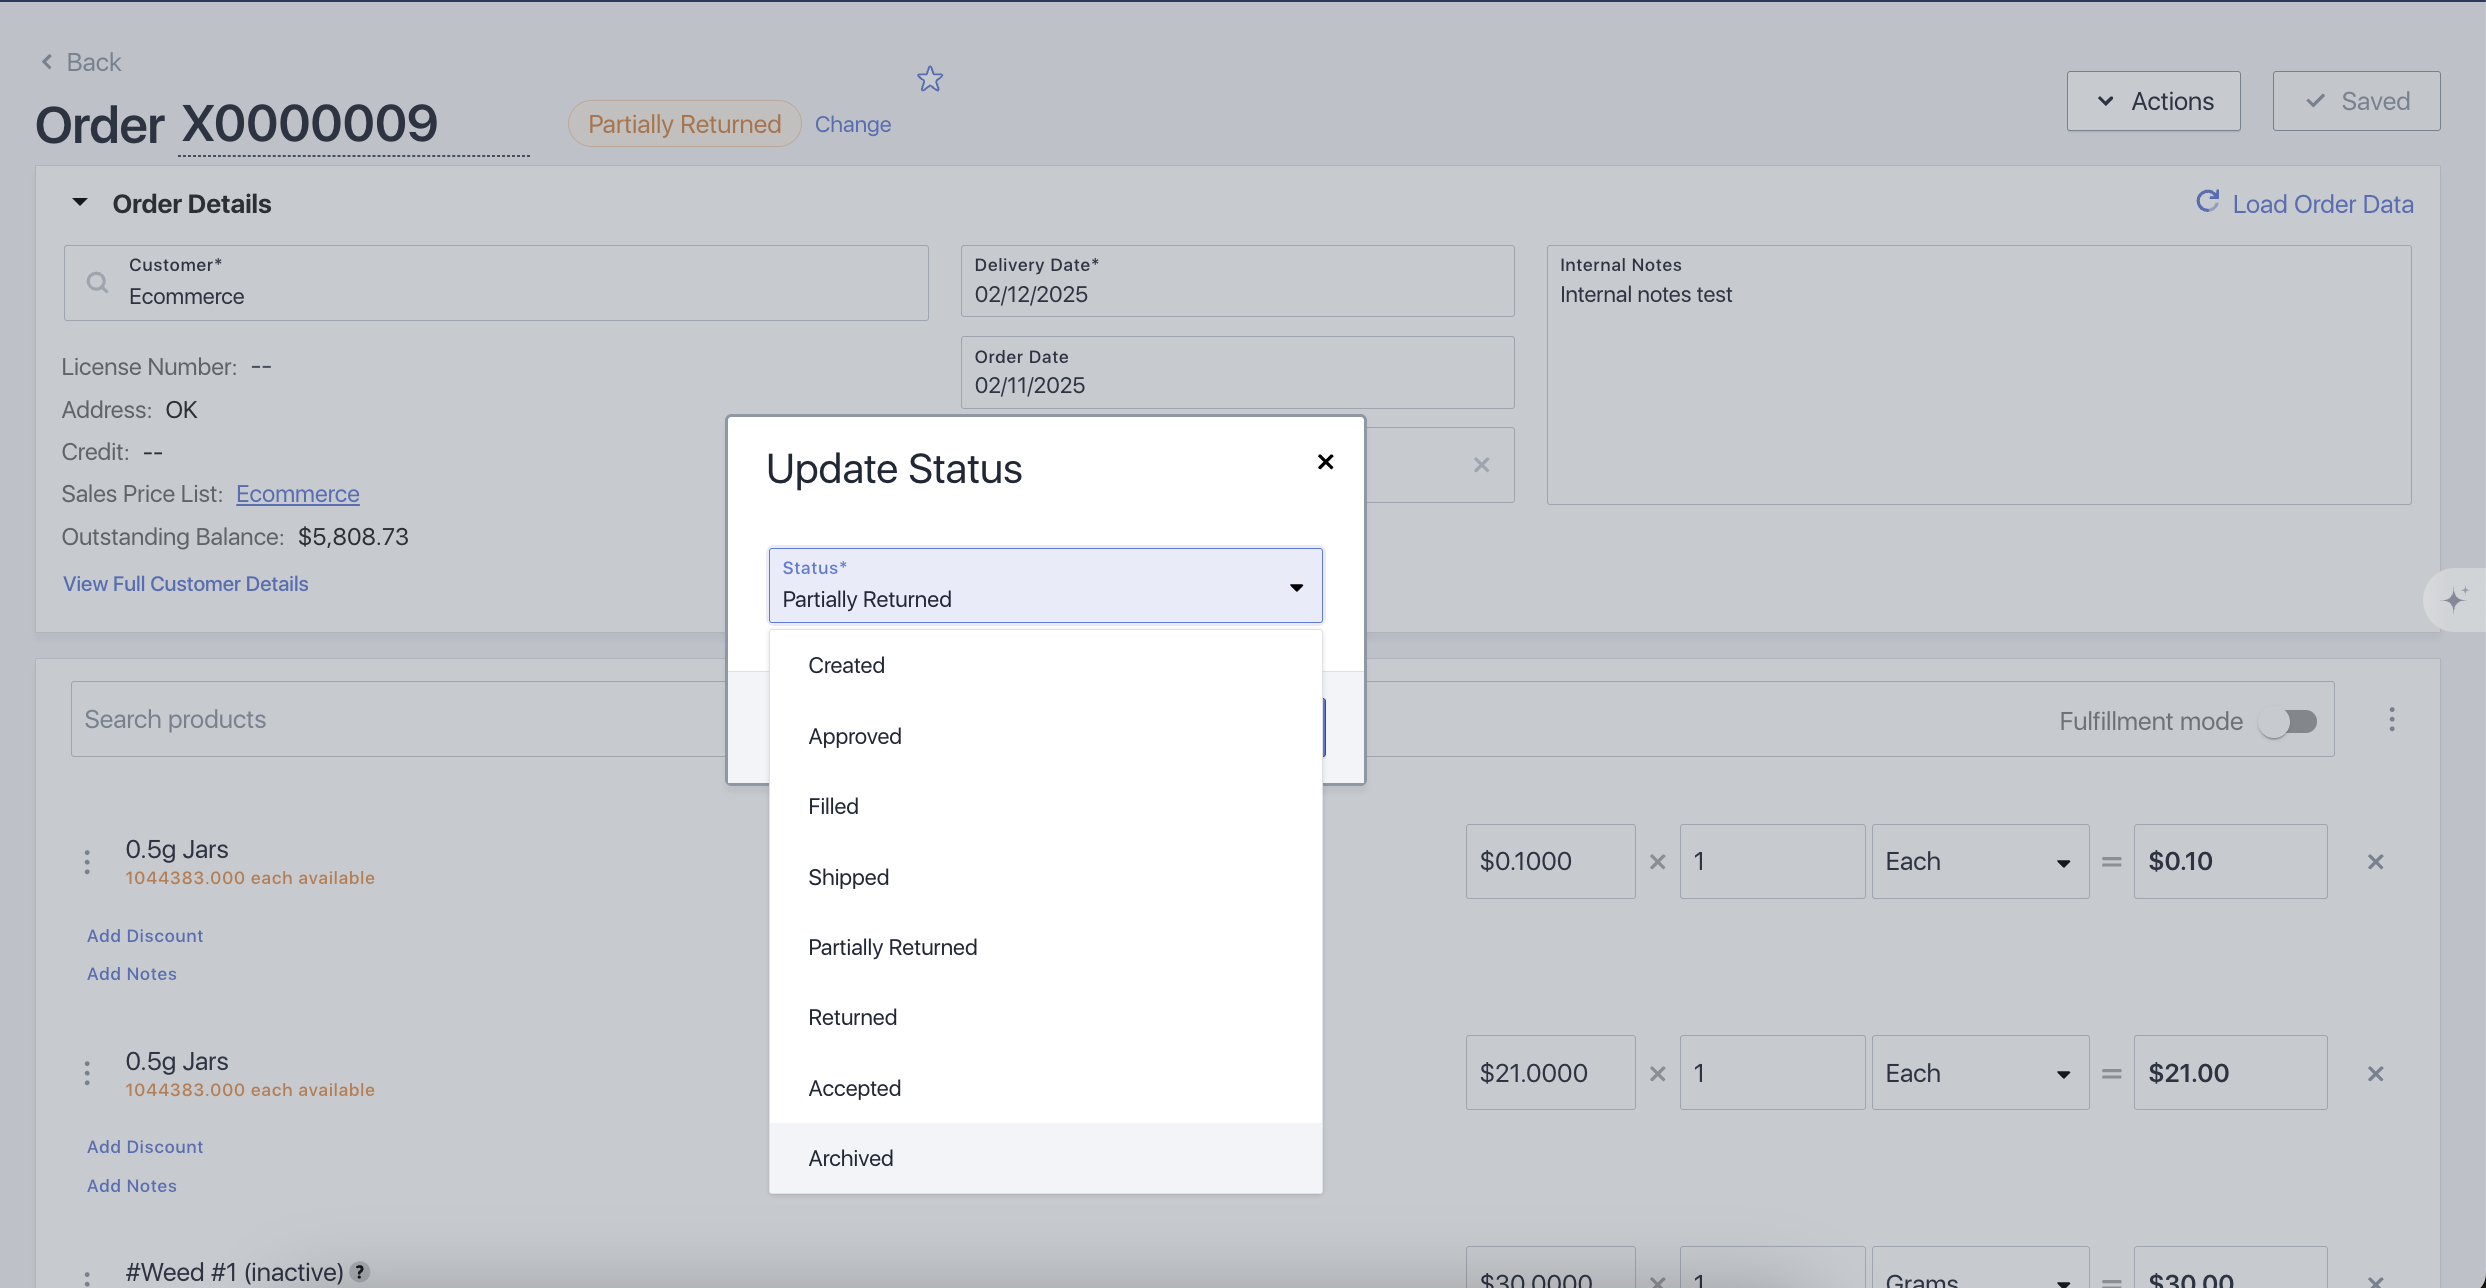
Task: Click the drag handle of first 0.5g Jars row
Action: (x=87, y=862)
